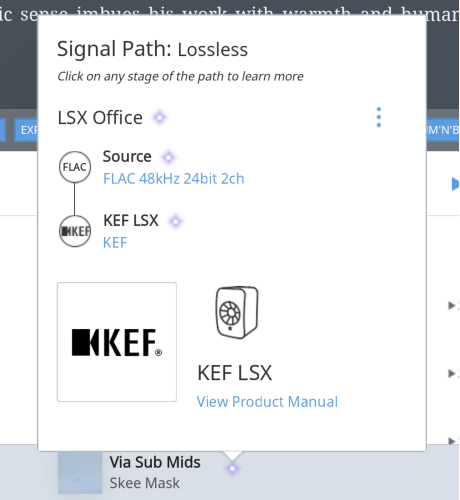Click the blue play arrow at right edge

(x=455, y=184)
